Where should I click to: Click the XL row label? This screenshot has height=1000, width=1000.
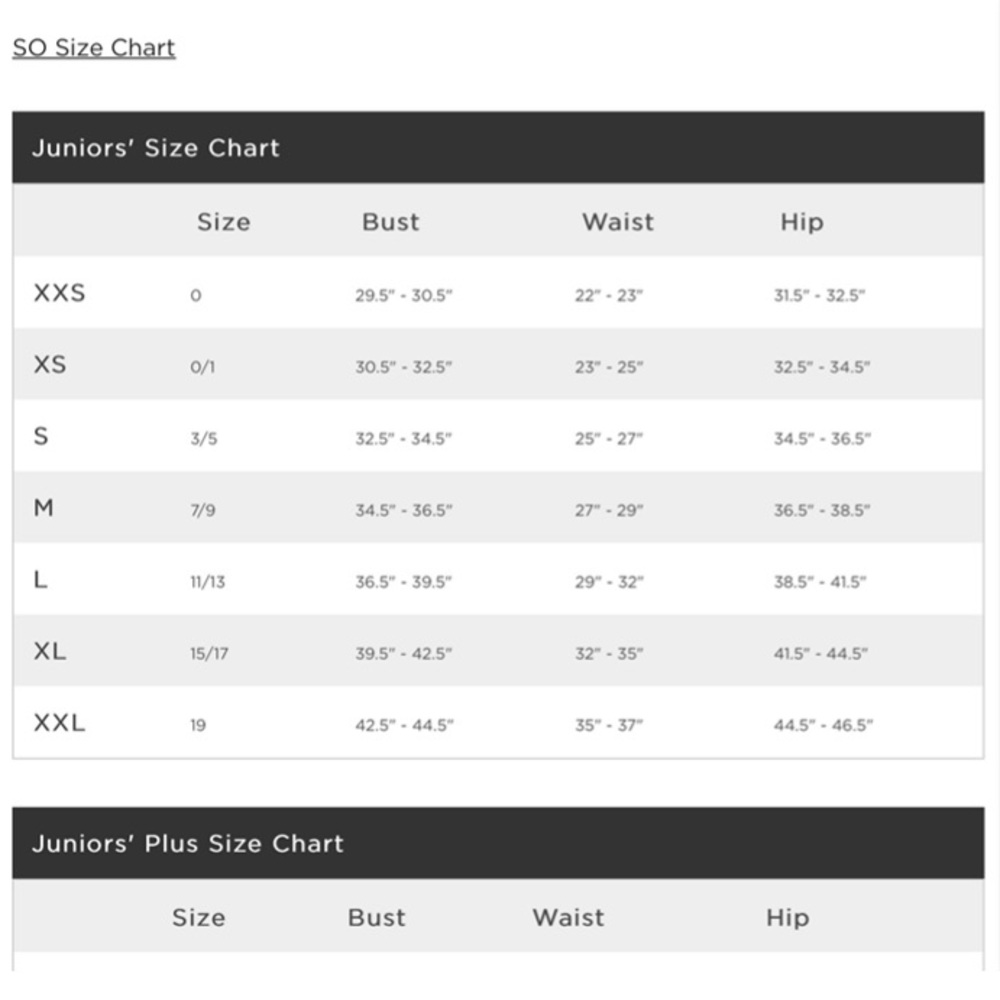pyautogui.click(x=50, y=651)
